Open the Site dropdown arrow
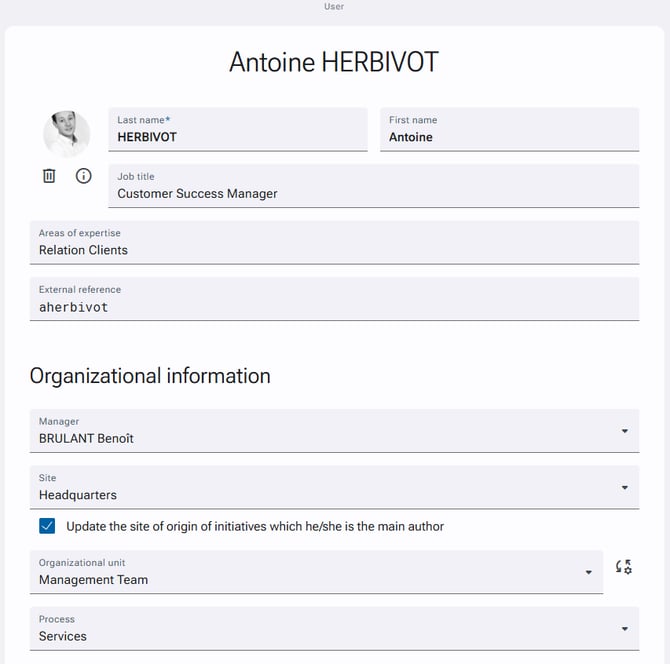Image resolution: width=670 pixels, height=664 pixels. click(x=625, y=487)
